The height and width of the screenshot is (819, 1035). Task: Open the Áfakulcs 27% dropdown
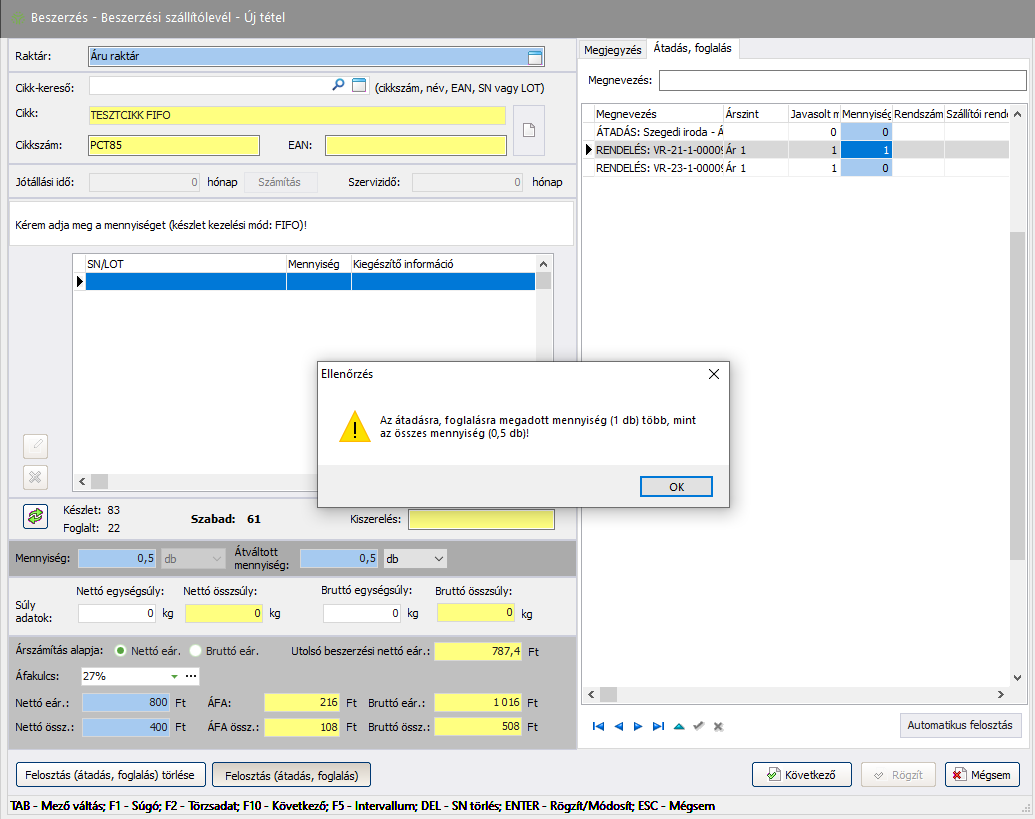coord(174,676)
